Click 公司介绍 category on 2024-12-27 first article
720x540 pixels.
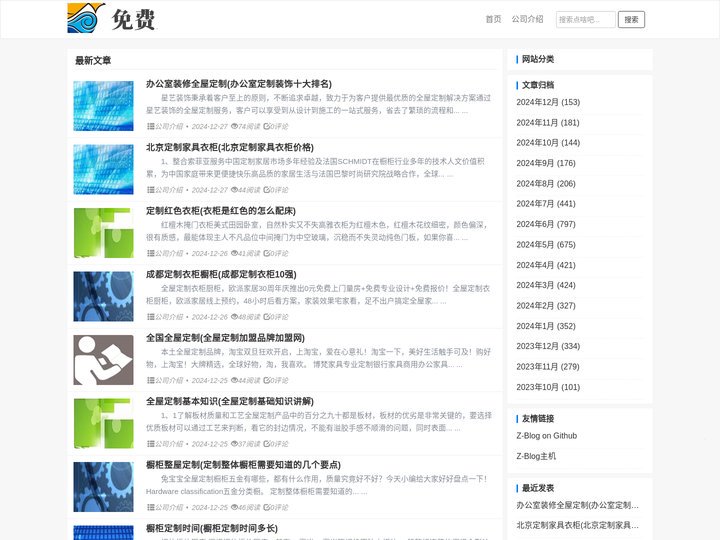pyautogui.click(x=169, y=126)
